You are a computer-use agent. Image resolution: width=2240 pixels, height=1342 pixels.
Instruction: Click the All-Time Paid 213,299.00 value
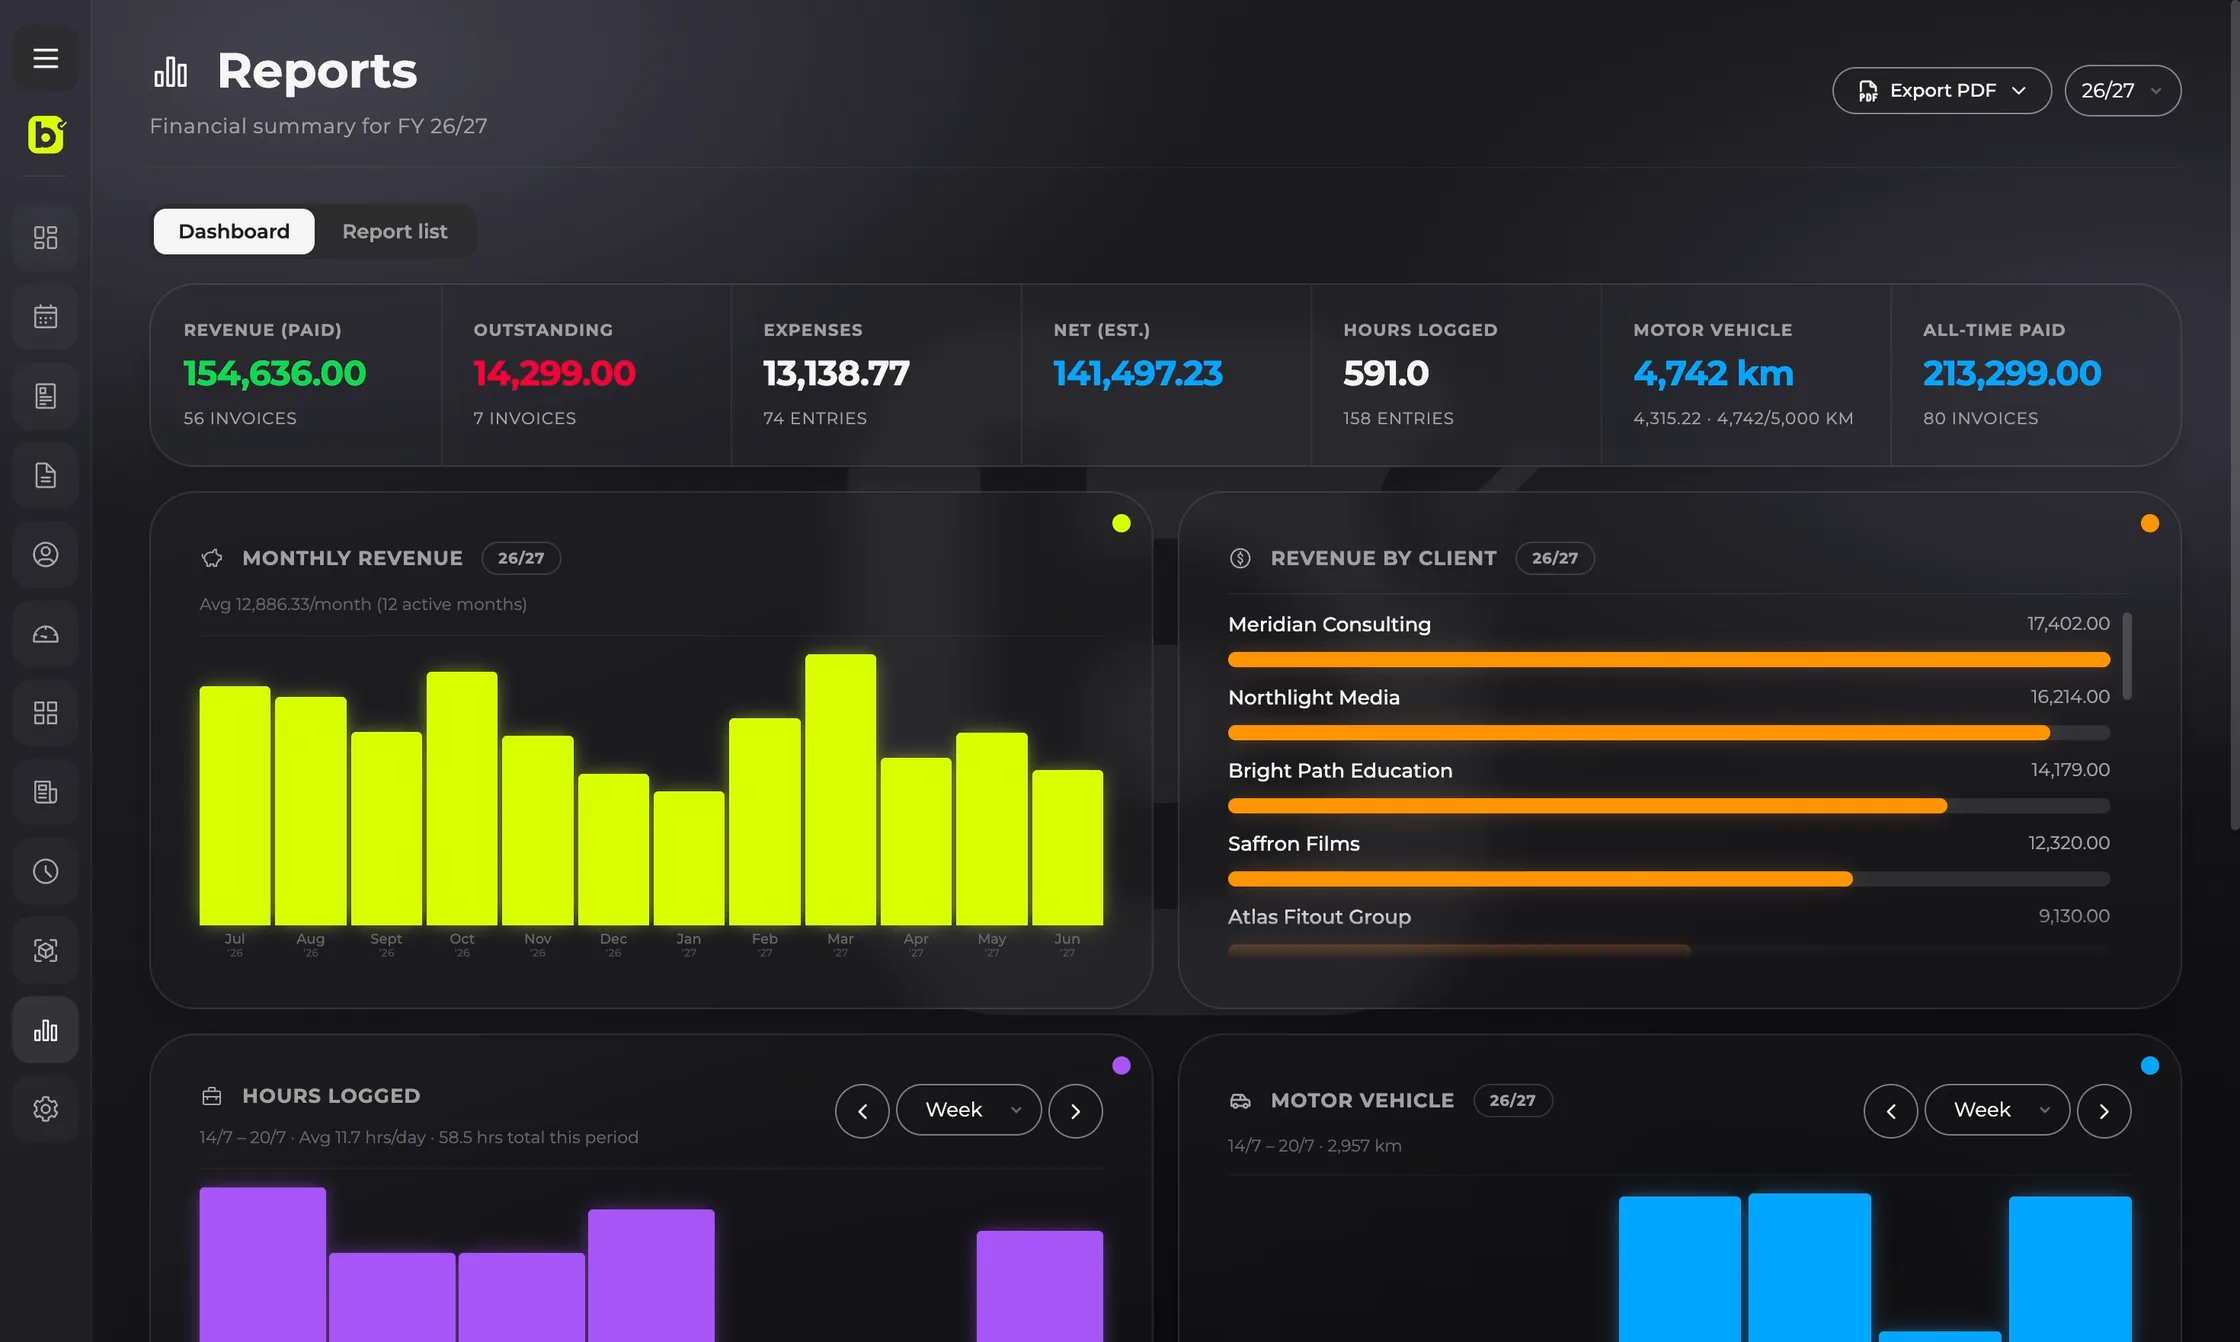(2012, 373)
